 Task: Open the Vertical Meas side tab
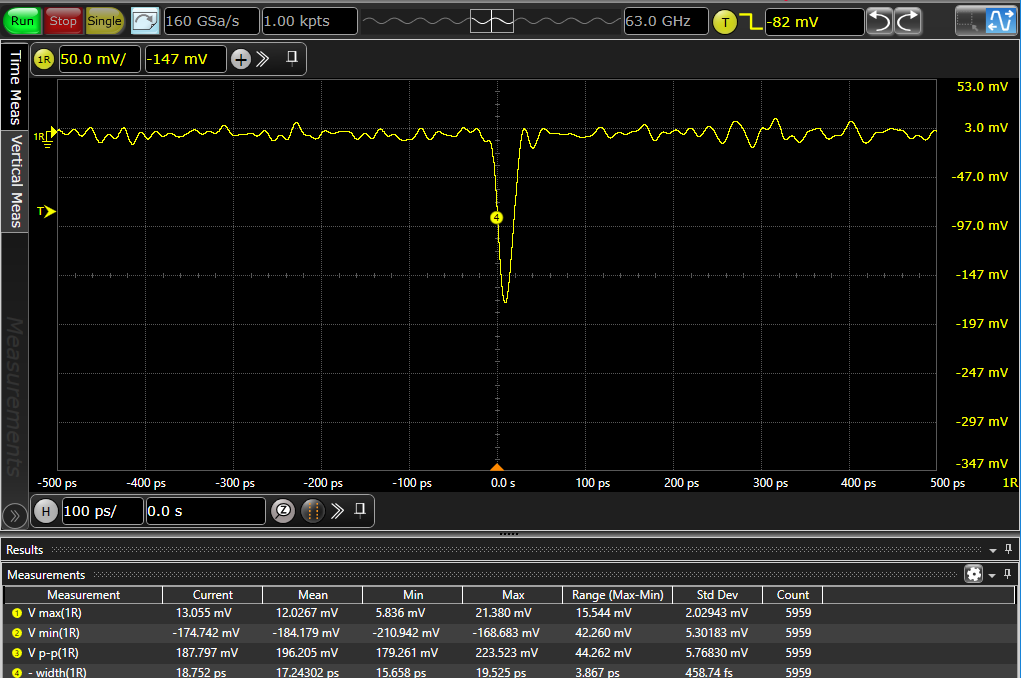(x=15, y=181)
